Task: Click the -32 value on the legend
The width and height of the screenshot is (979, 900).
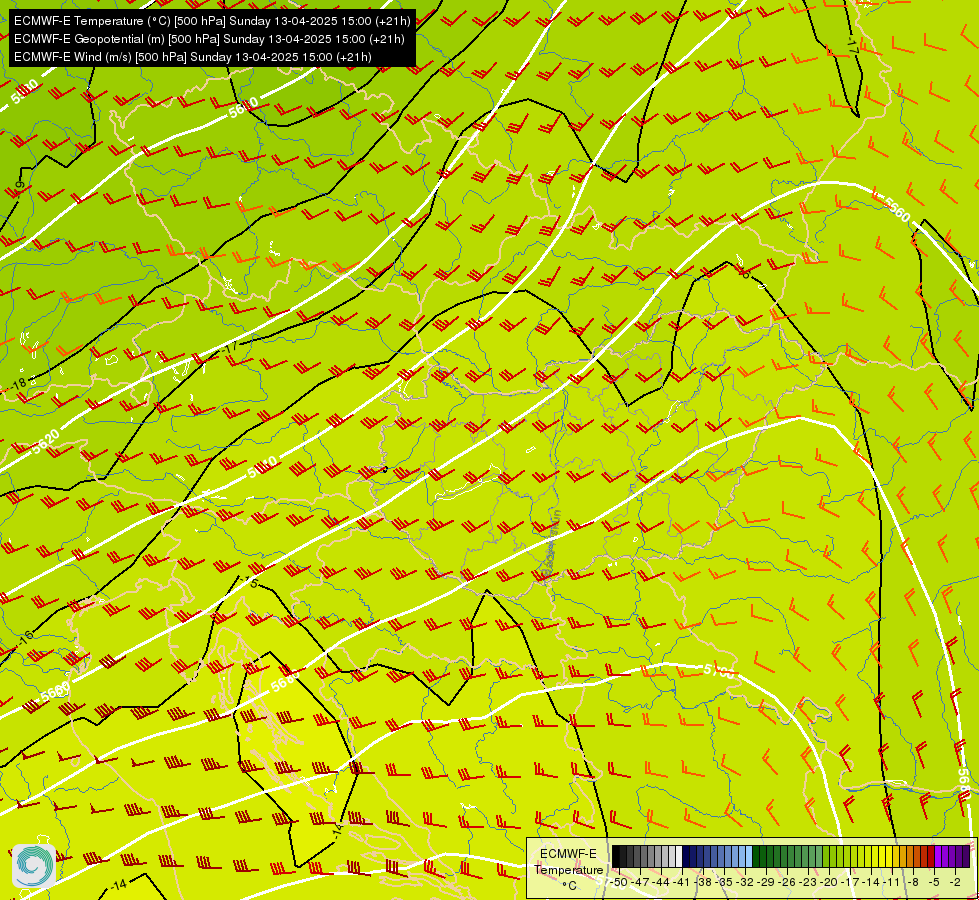Action: [745, 883]
